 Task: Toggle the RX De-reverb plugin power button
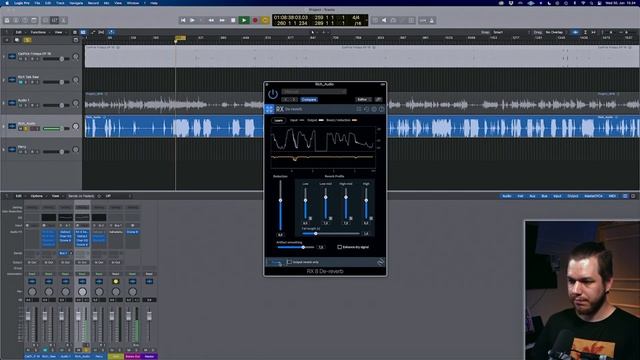[x=273, y=95]
